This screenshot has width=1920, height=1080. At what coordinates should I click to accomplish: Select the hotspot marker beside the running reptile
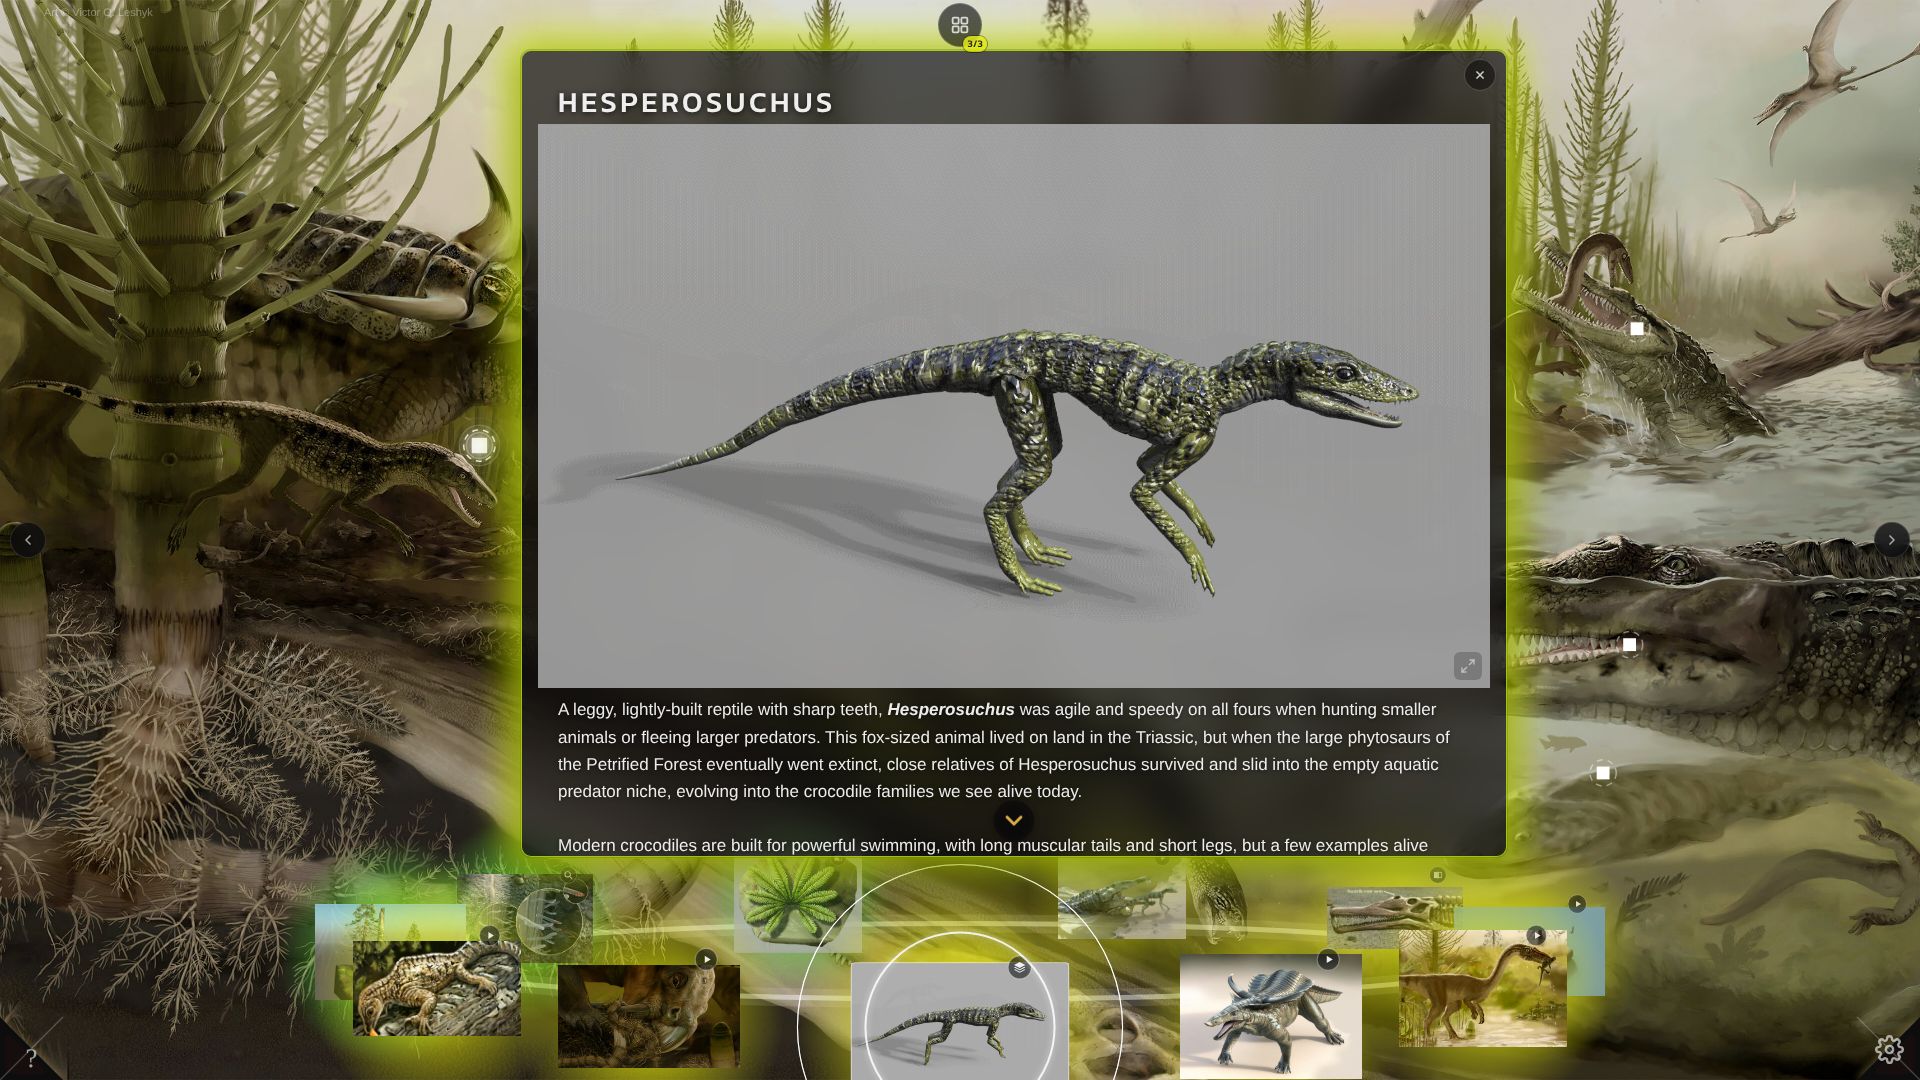pyautogui.click(x=479, y=445)
